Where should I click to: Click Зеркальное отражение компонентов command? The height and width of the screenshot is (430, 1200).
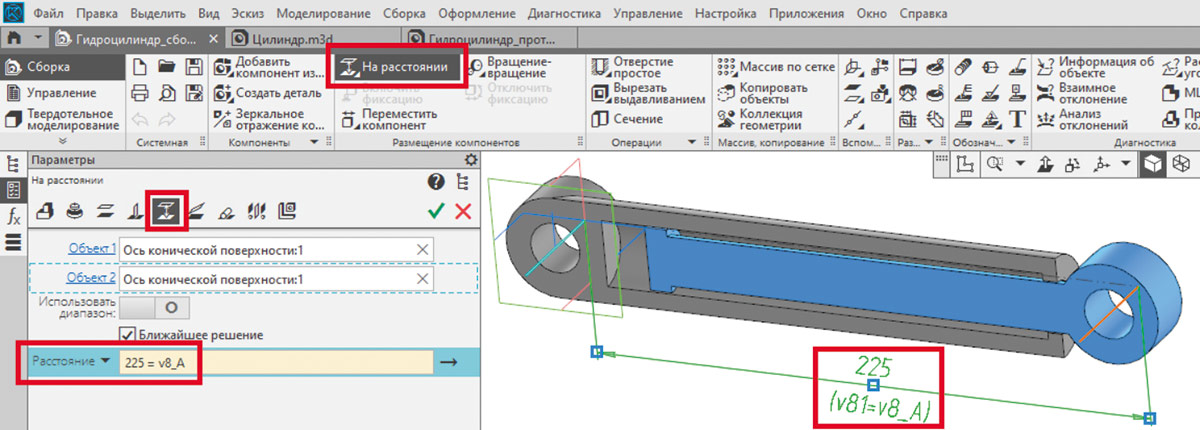270,119
